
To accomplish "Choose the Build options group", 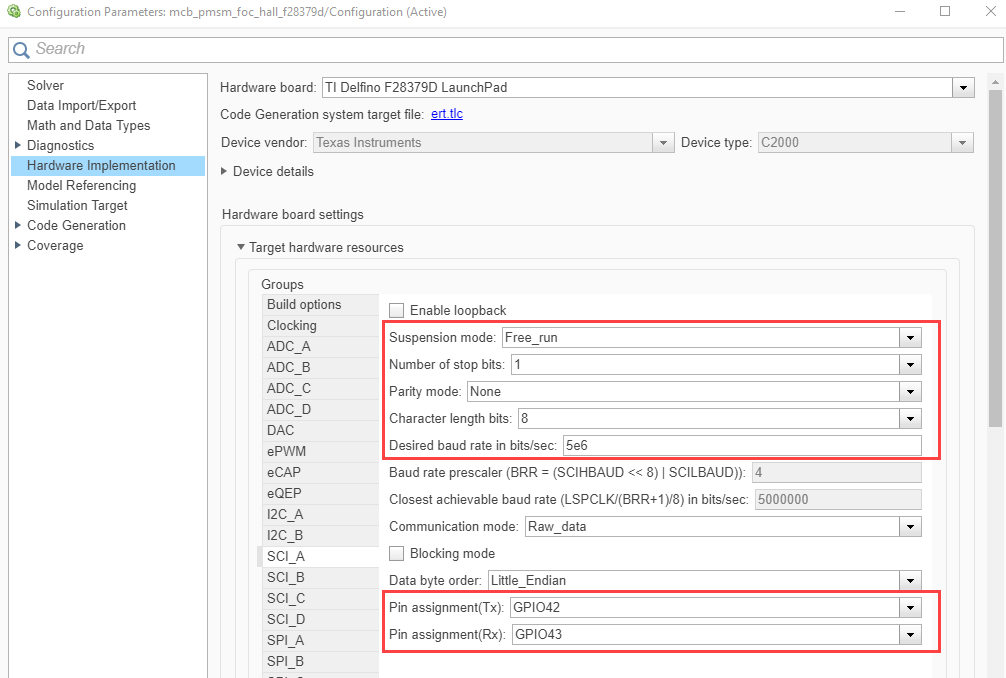I will [304, 304].
